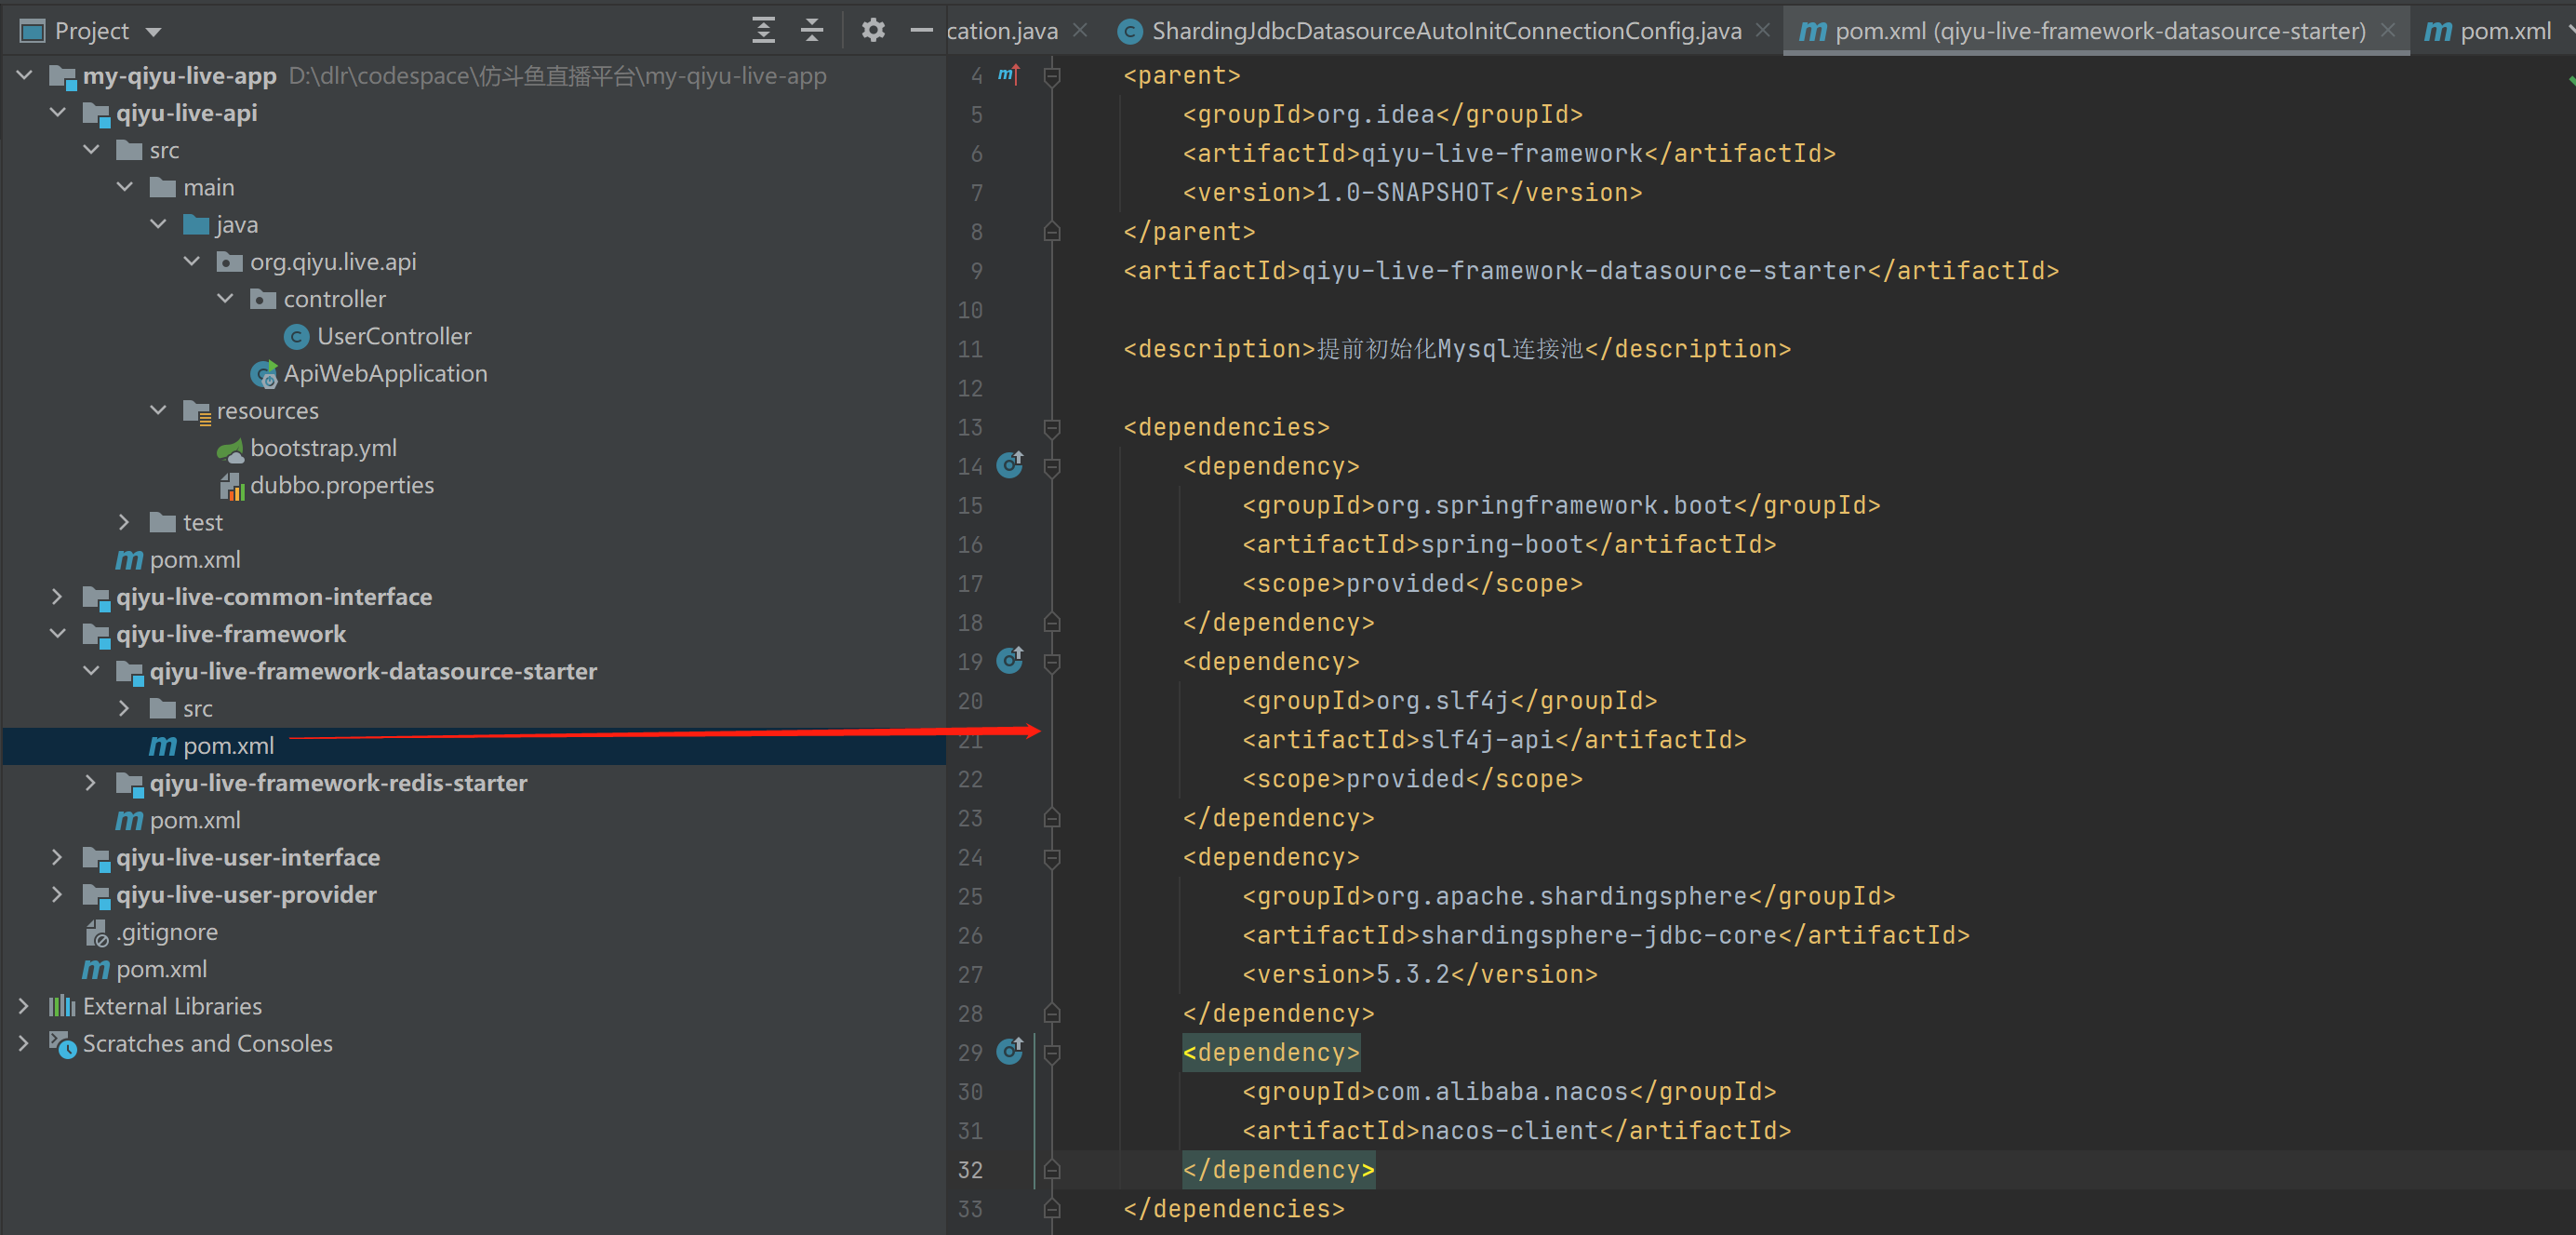The height and width of the screenshot is (1235, 2576).
Task: Collapse the qiyu-live-api module
Action: [x=58, y=112]
